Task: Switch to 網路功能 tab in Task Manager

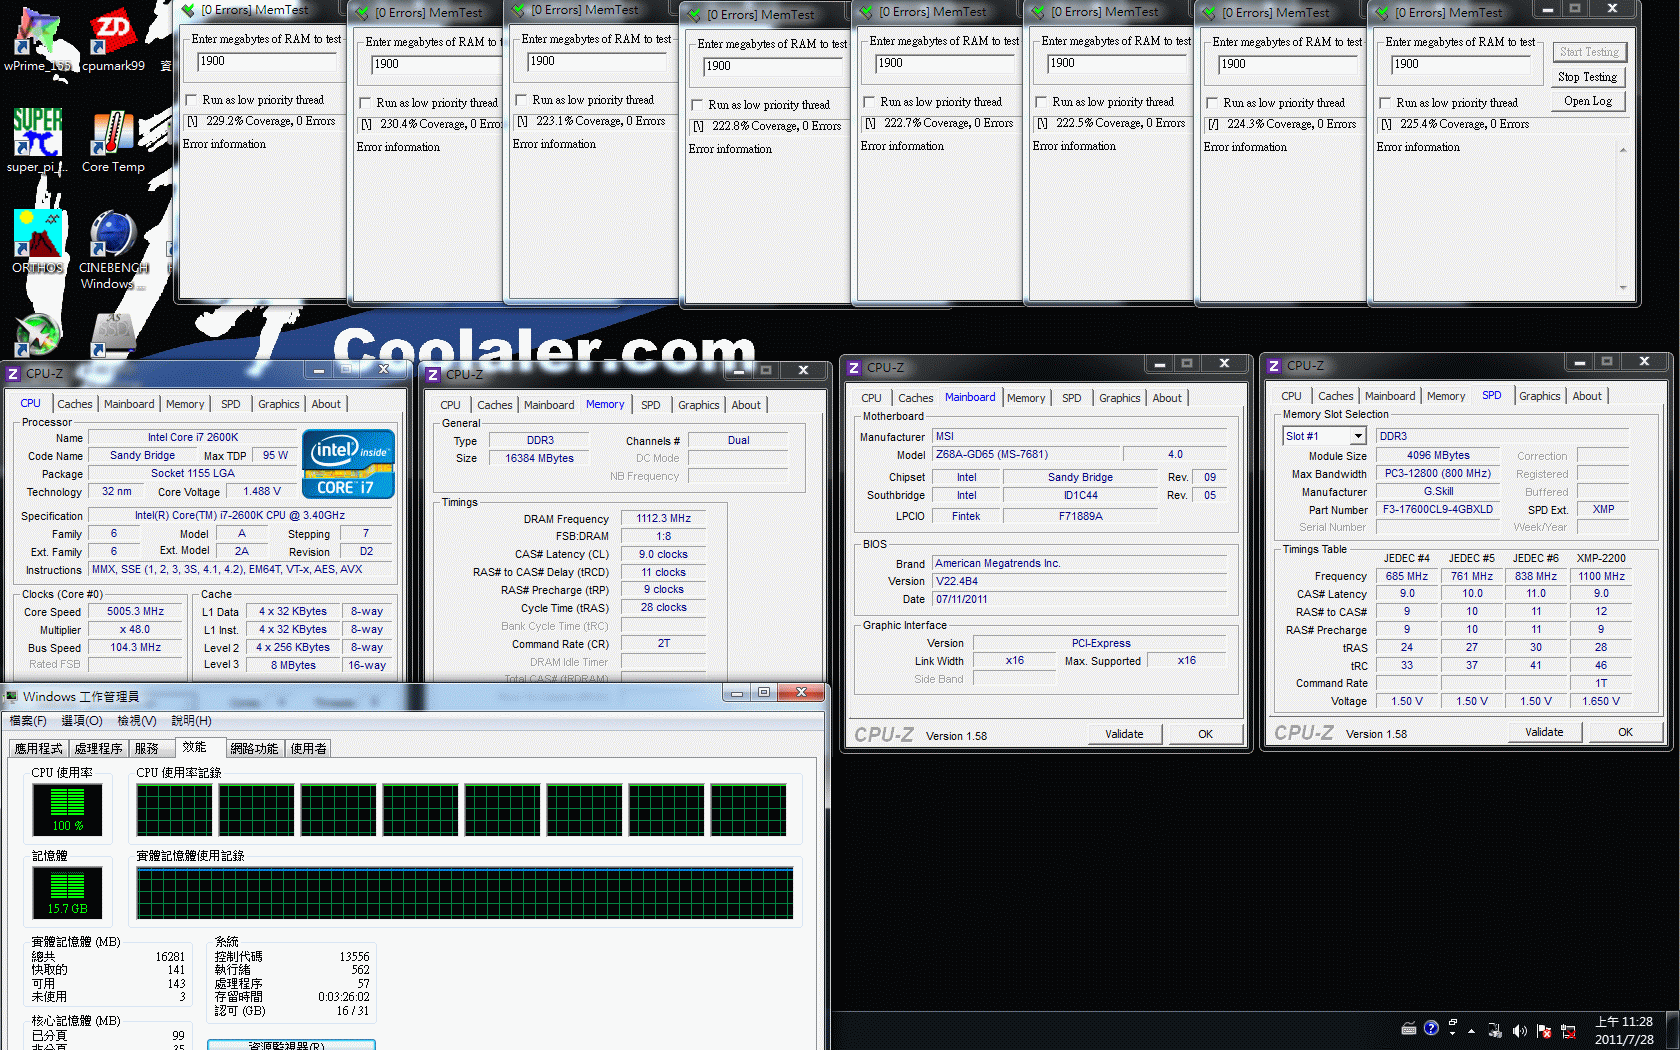Action: point(254,748)
